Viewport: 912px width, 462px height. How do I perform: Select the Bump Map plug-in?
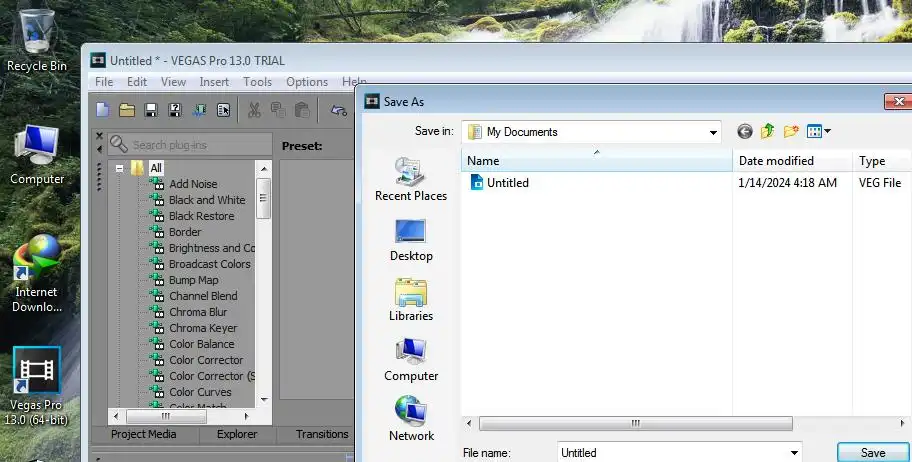pos(194,280)
